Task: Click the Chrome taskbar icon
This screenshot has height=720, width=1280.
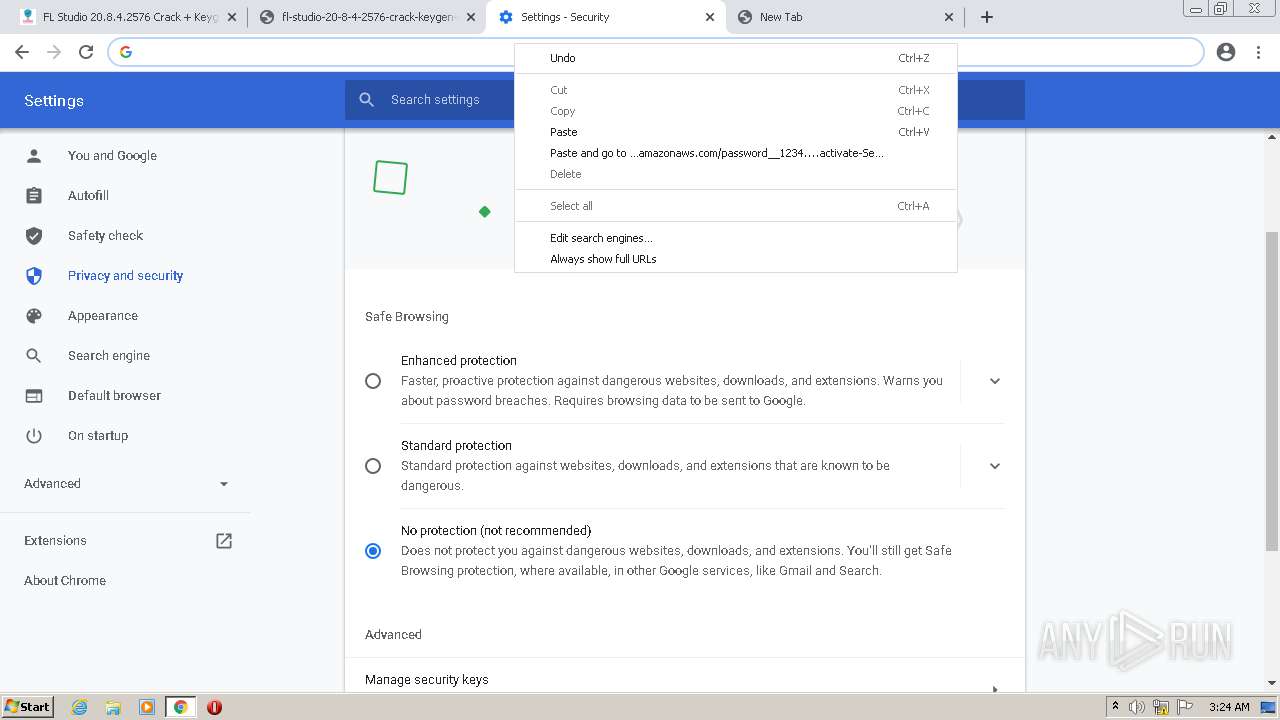Action: 181,707
